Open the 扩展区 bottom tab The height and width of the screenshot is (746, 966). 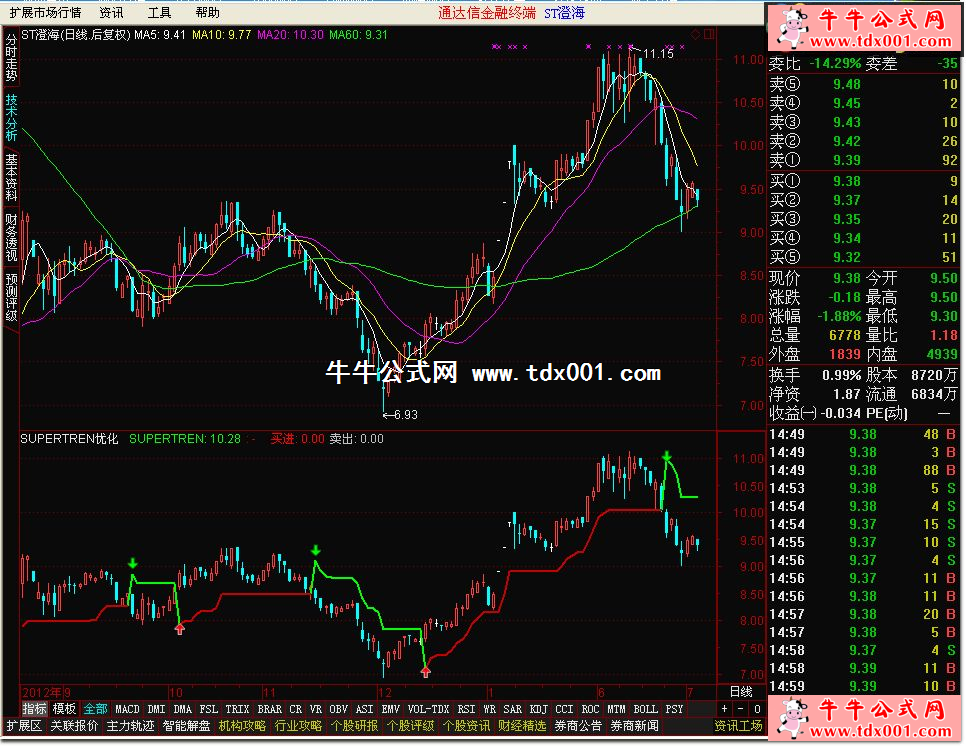(24, 726)
